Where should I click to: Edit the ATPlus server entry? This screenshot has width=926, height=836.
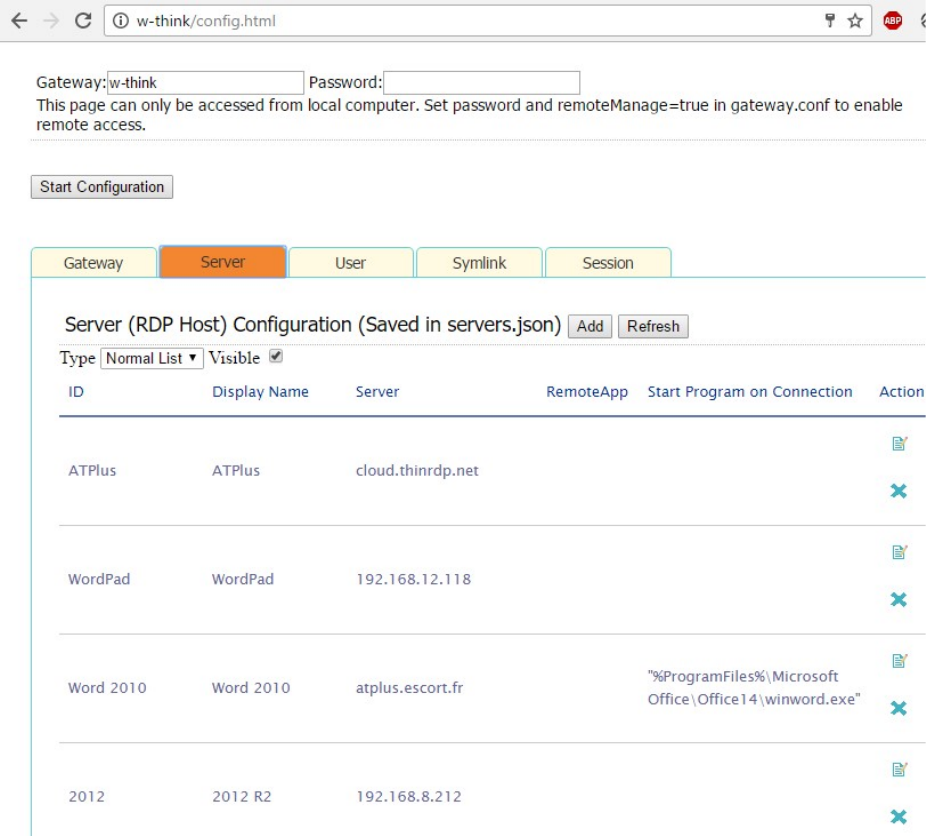898,444
